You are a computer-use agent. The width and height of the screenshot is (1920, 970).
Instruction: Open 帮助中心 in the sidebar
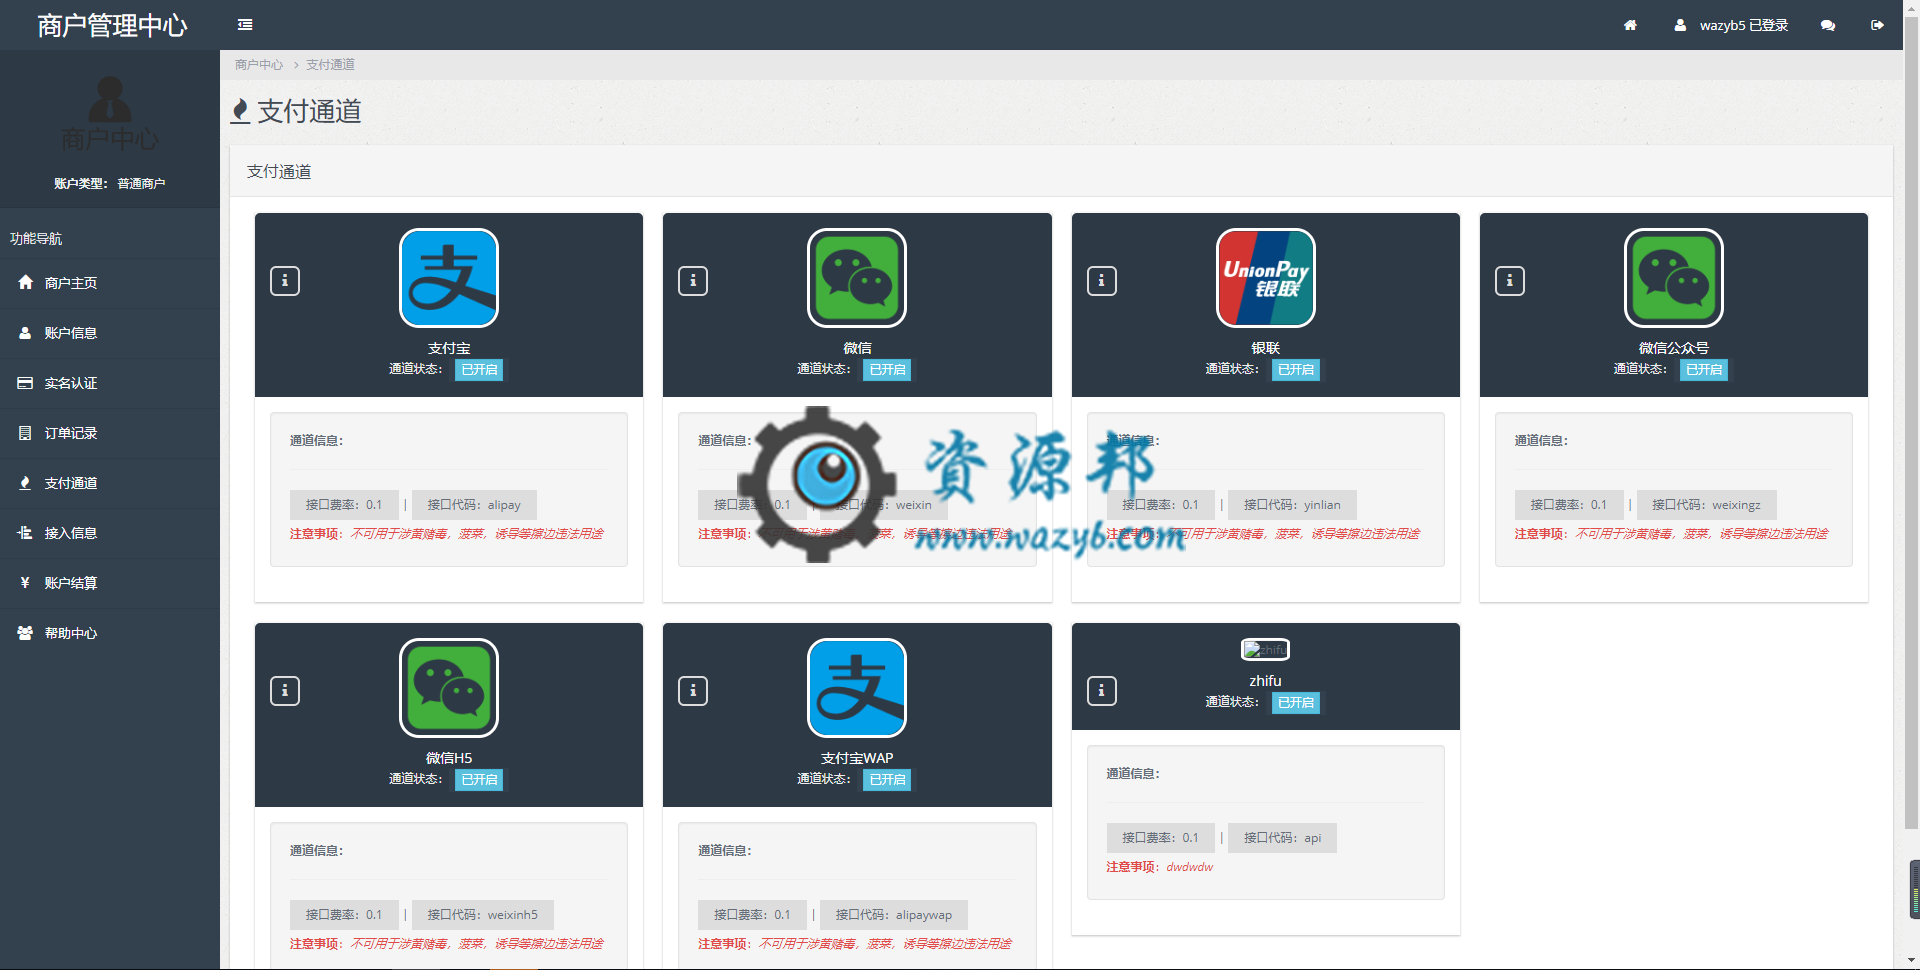tap(110, 633)
